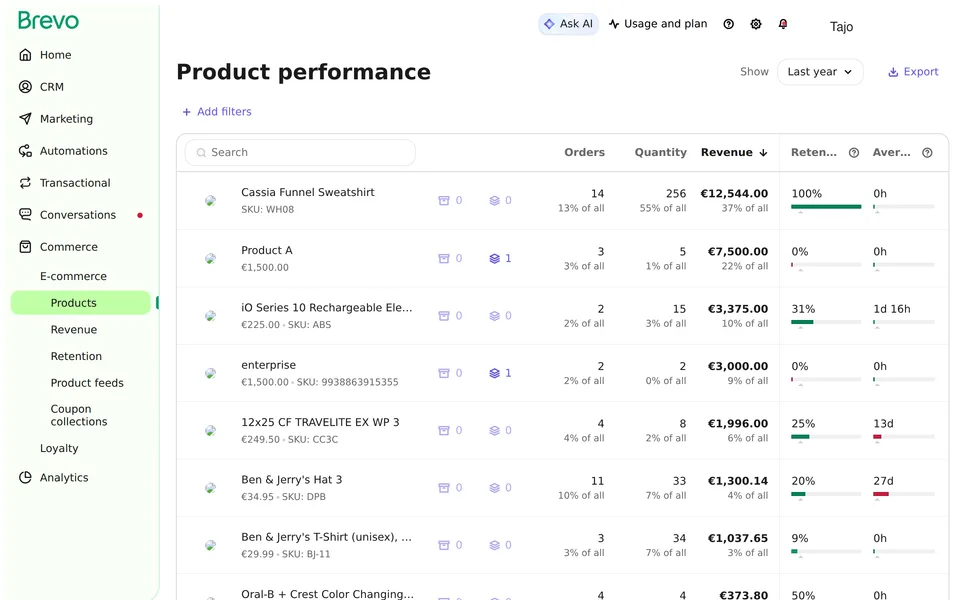Click the Transactional arrows icon
Screen dimensions: 960x600
point(25,182)
